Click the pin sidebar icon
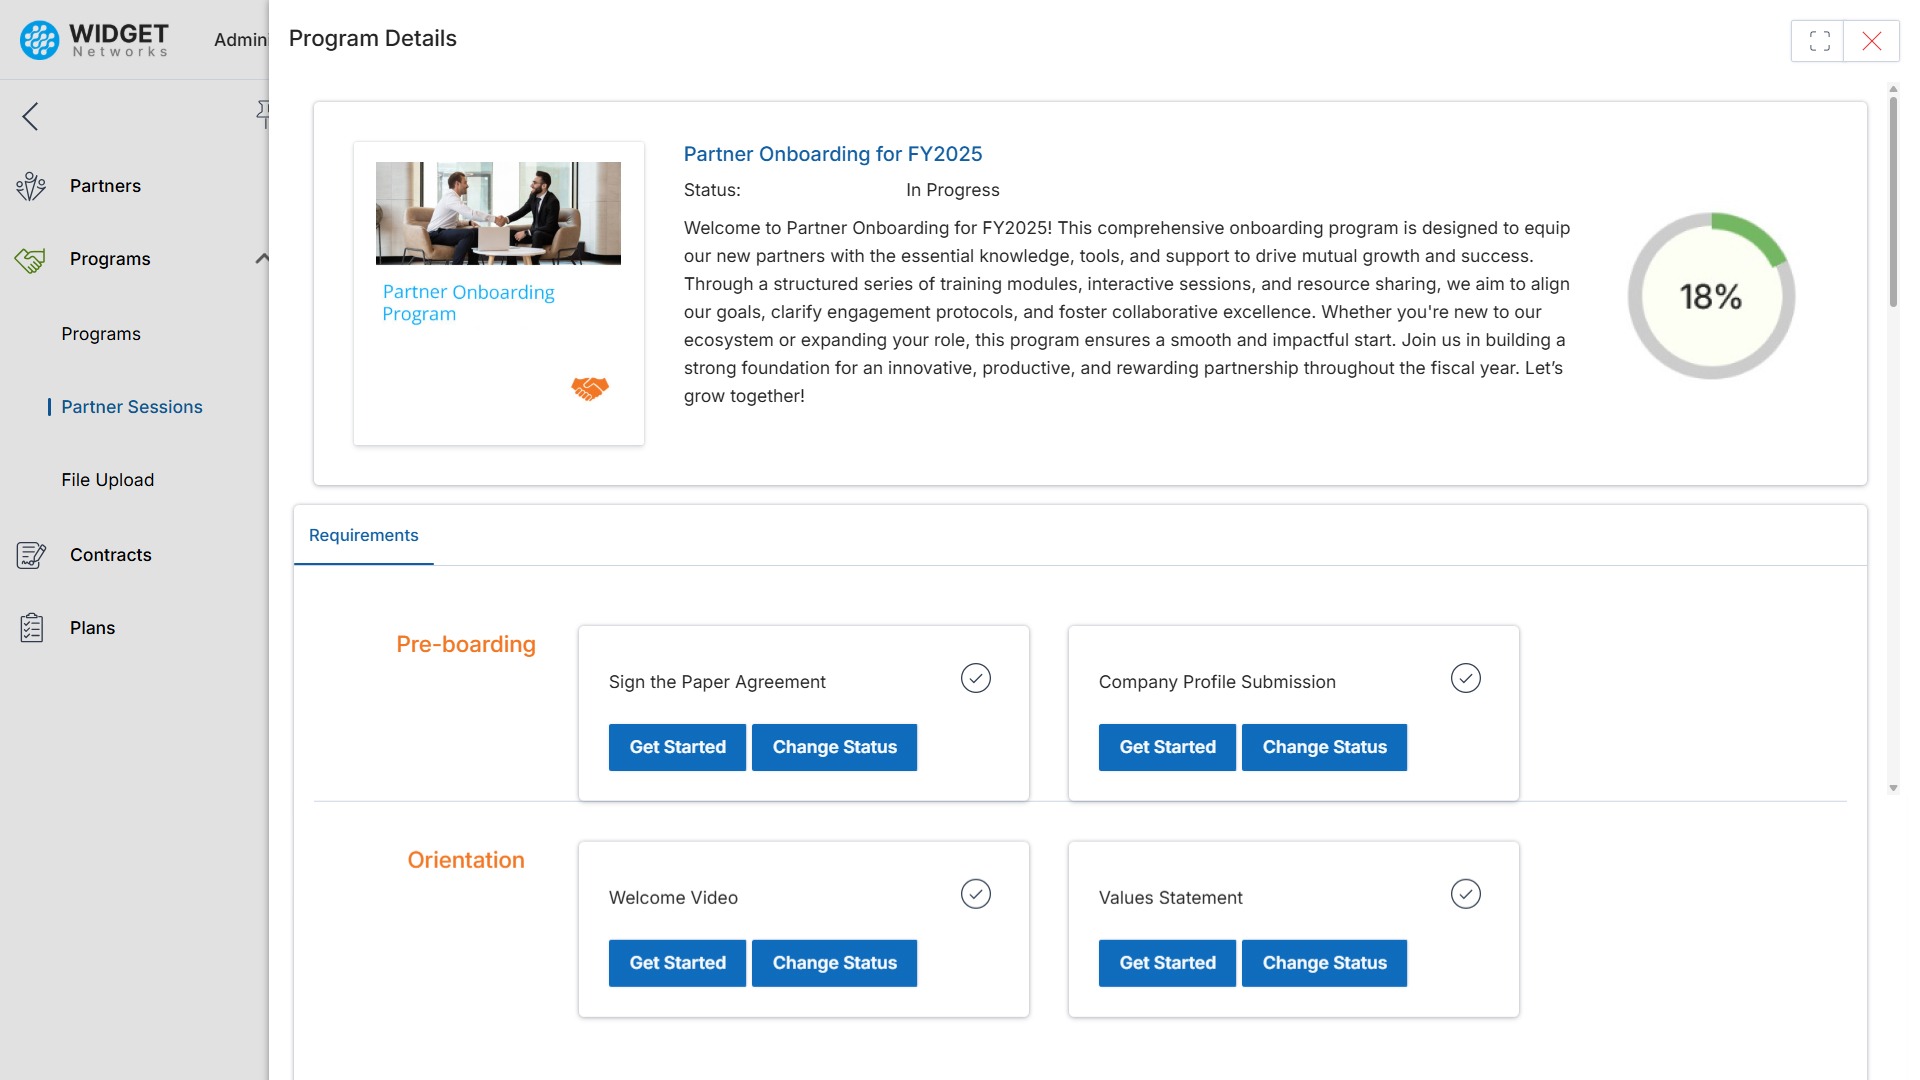 tap(263, 113)
